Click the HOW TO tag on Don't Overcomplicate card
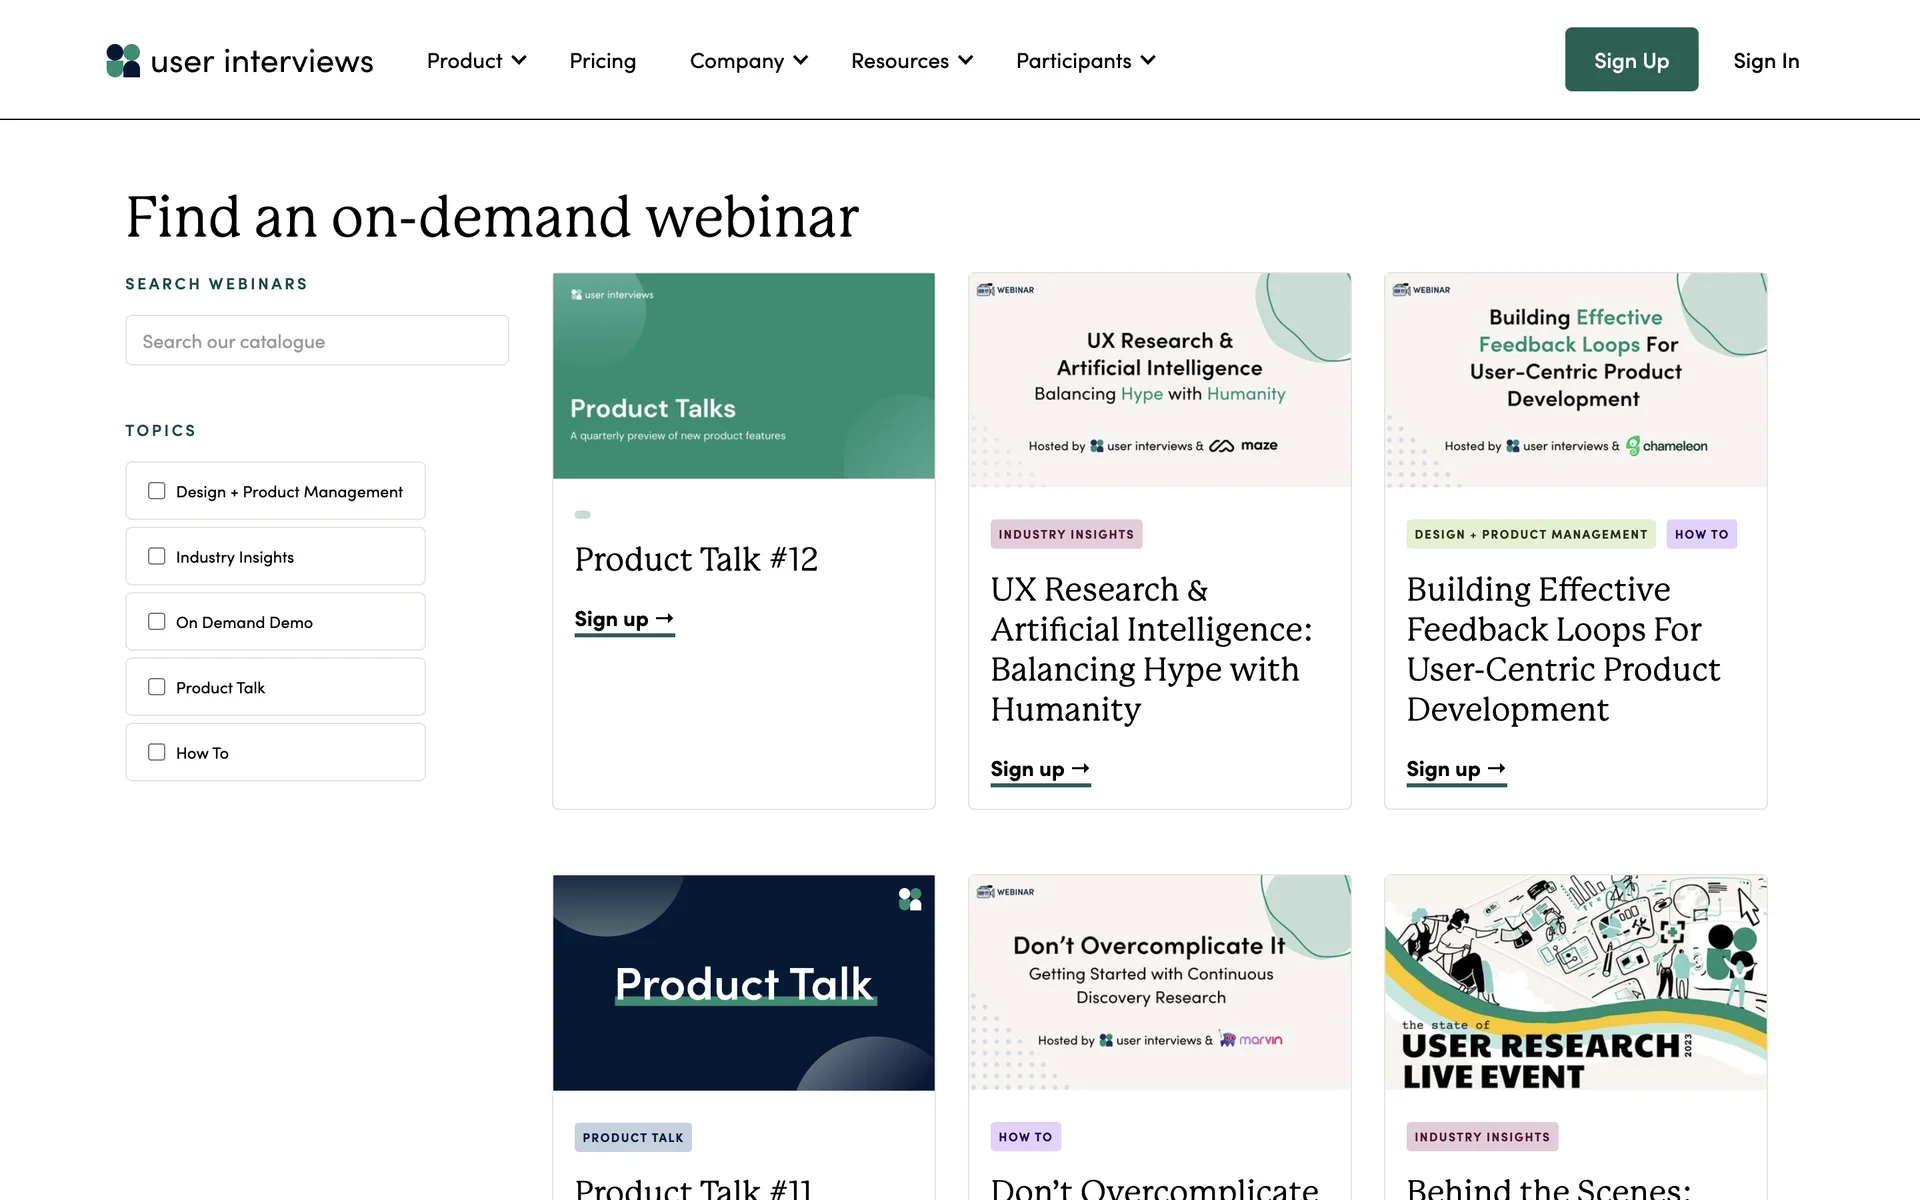 (x=1025, y=1137)
